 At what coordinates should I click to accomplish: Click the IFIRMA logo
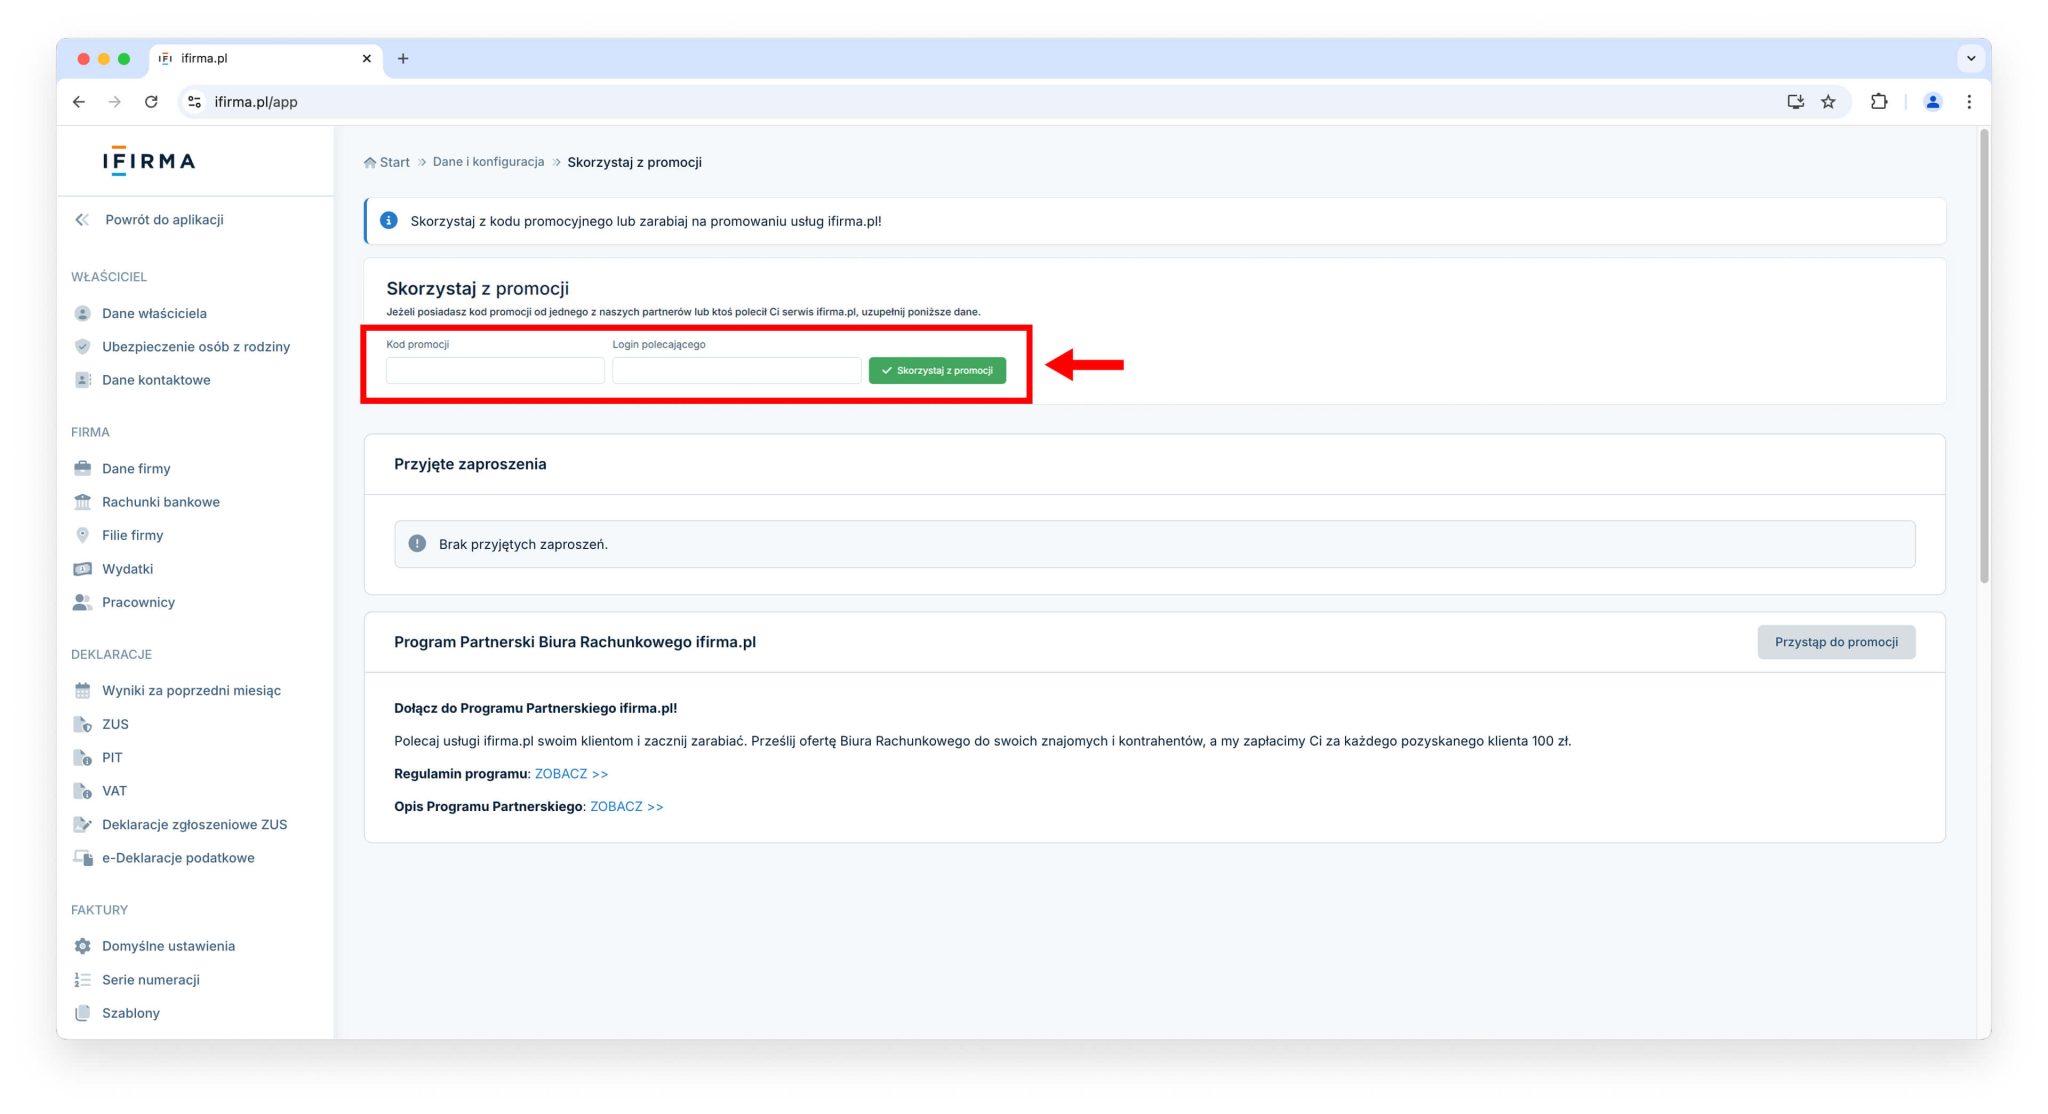tap(149, 161)
